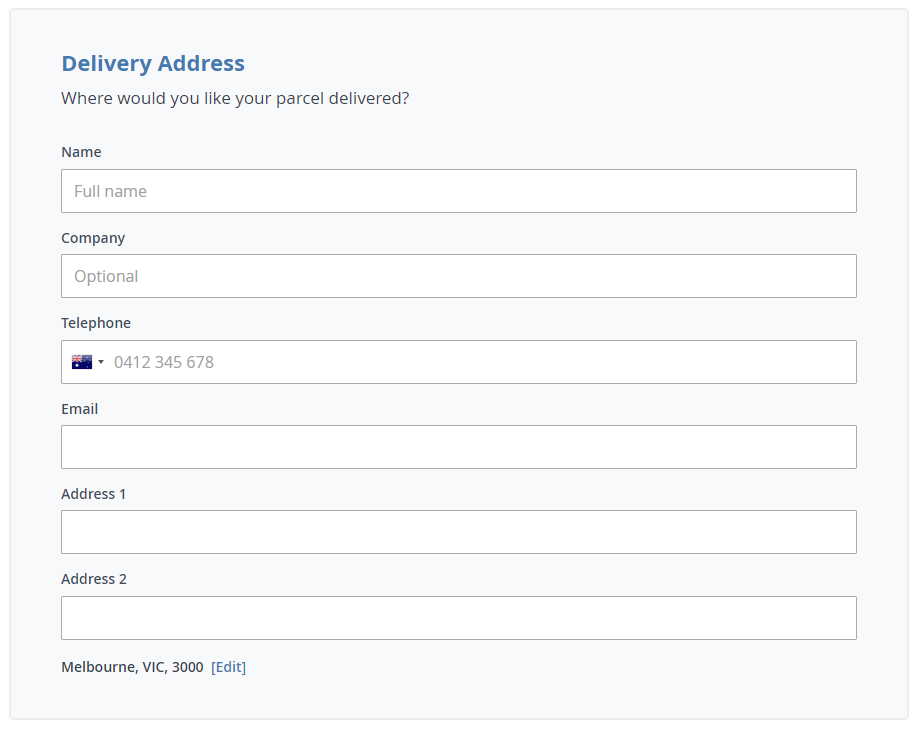This screenshot has width=919, height=732.
Task: Focus the Name input field
Action: coord(458,191)
